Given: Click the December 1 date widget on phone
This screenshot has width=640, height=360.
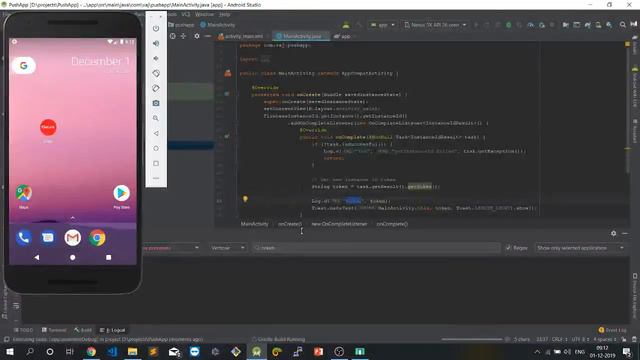Looking at the screenshot, I should click(x=100, y=61).
